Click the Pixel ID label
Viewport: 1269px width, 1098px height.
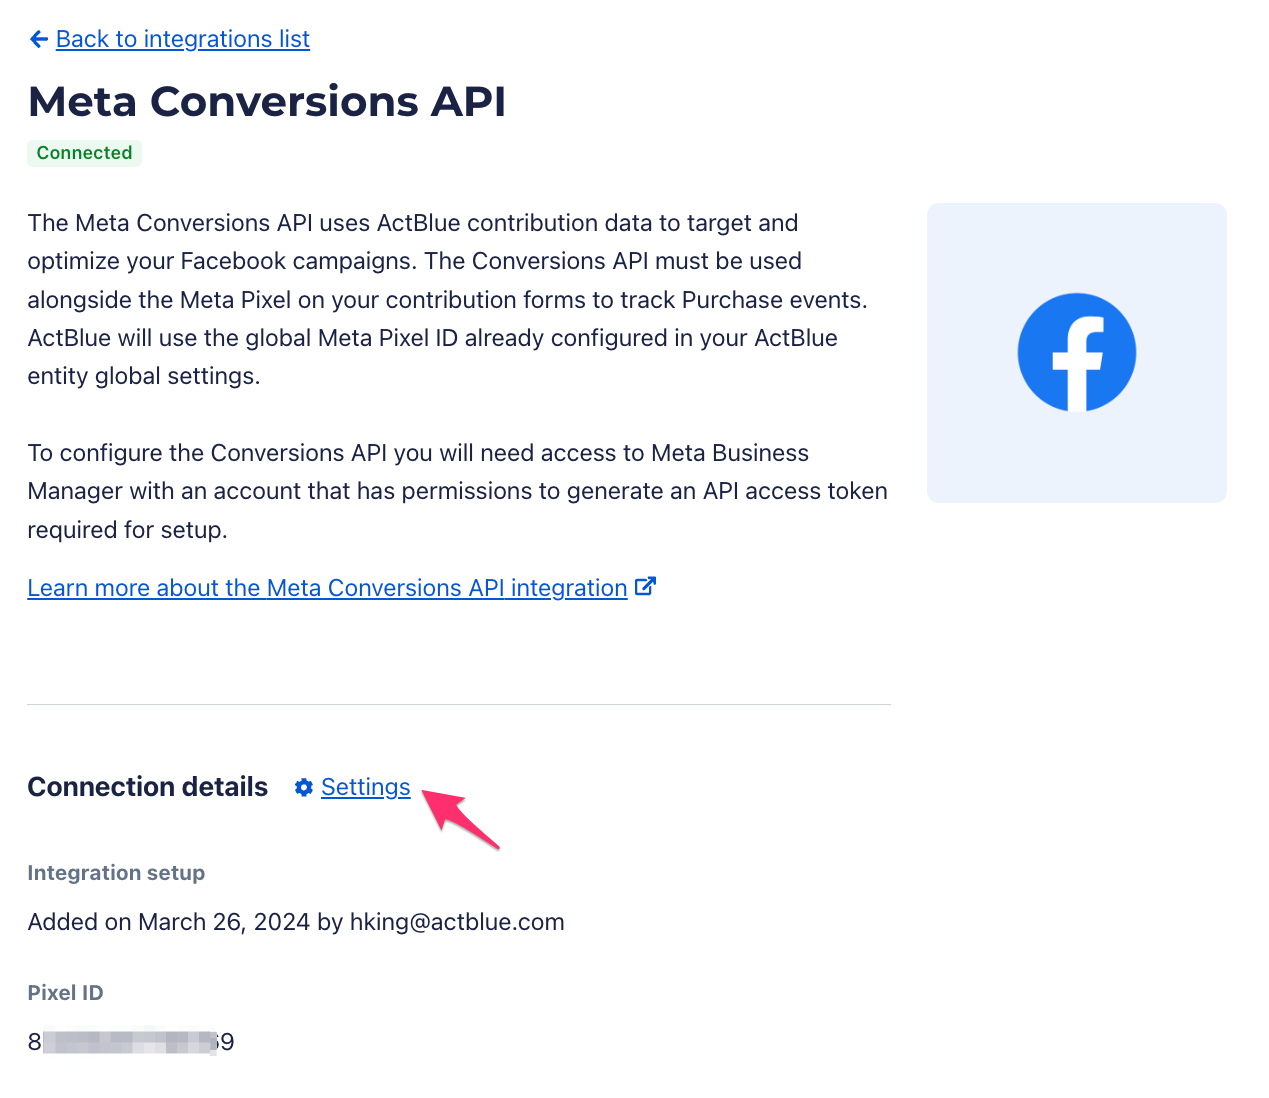click(65, 993)
